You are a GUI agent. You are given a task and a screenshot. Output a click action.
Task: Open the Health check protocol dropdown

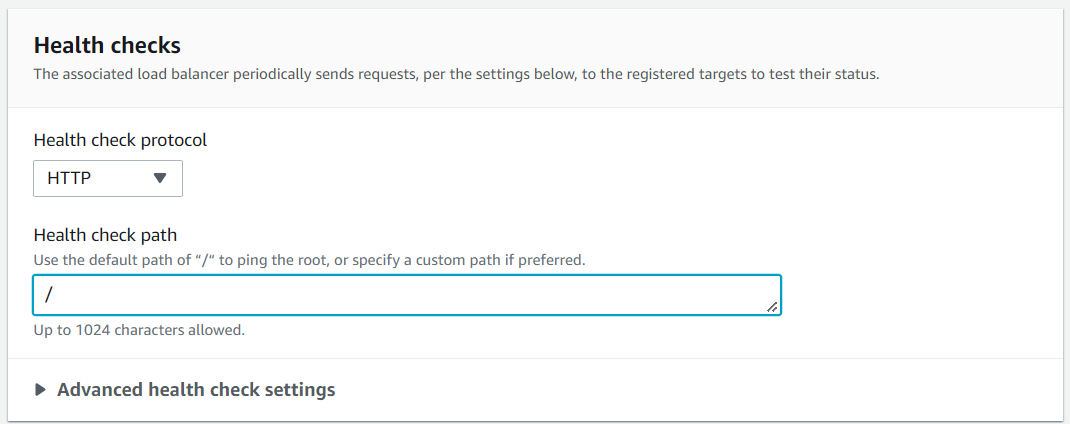point(108,179)
